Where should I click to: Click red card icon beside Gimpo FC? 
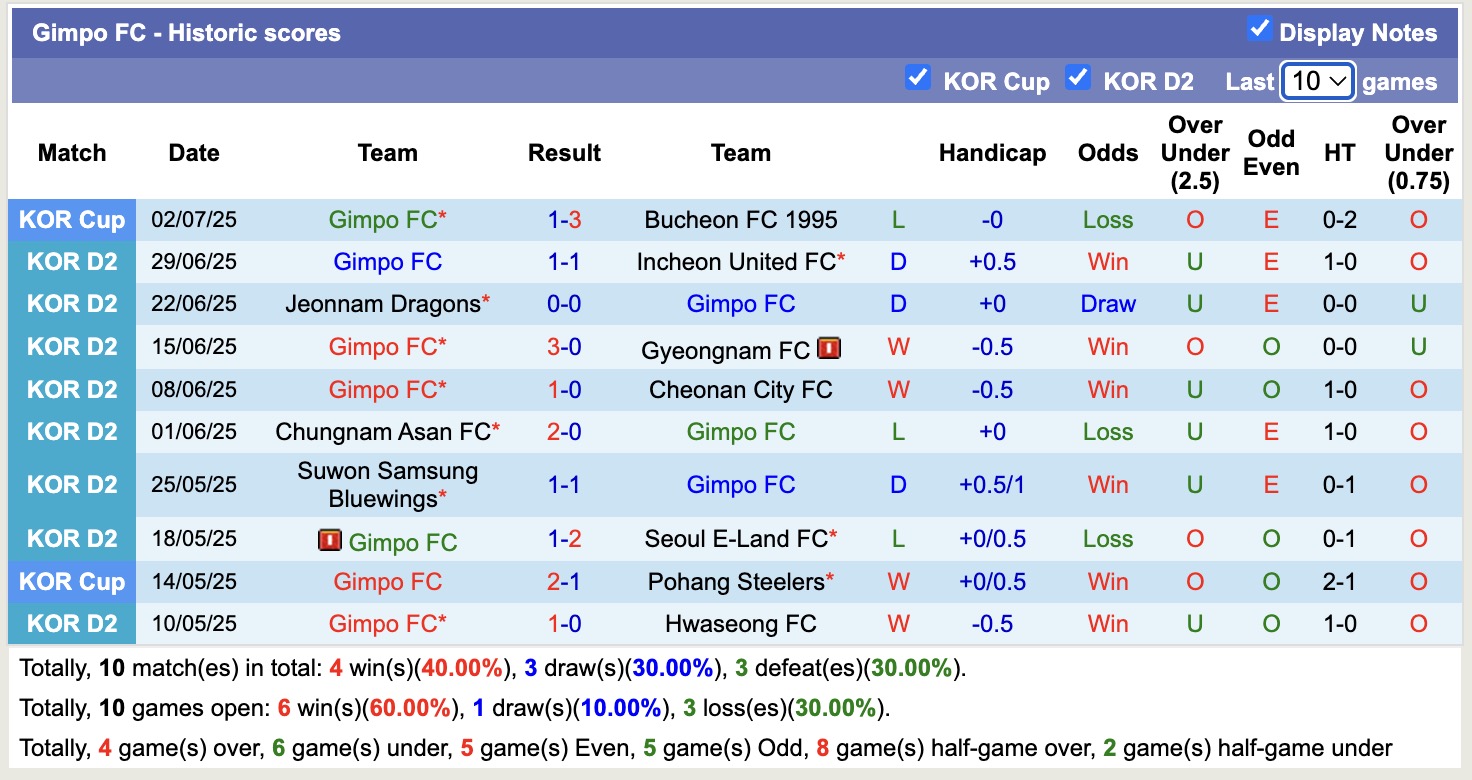(329, 541)
